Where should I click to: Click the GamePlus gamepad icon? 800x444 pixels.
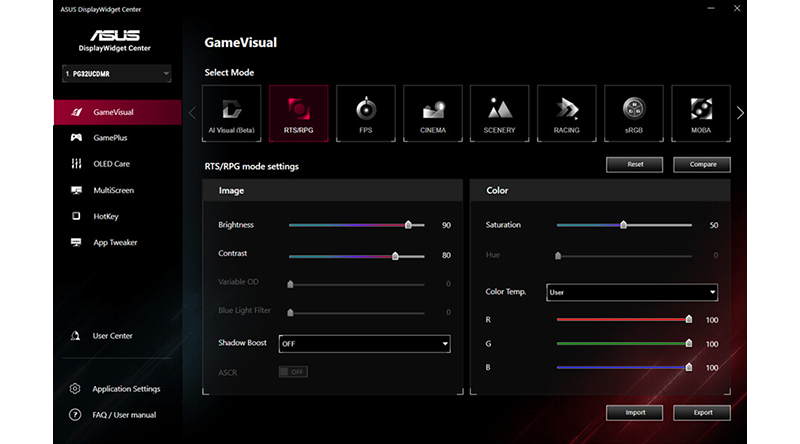point(76,137)
